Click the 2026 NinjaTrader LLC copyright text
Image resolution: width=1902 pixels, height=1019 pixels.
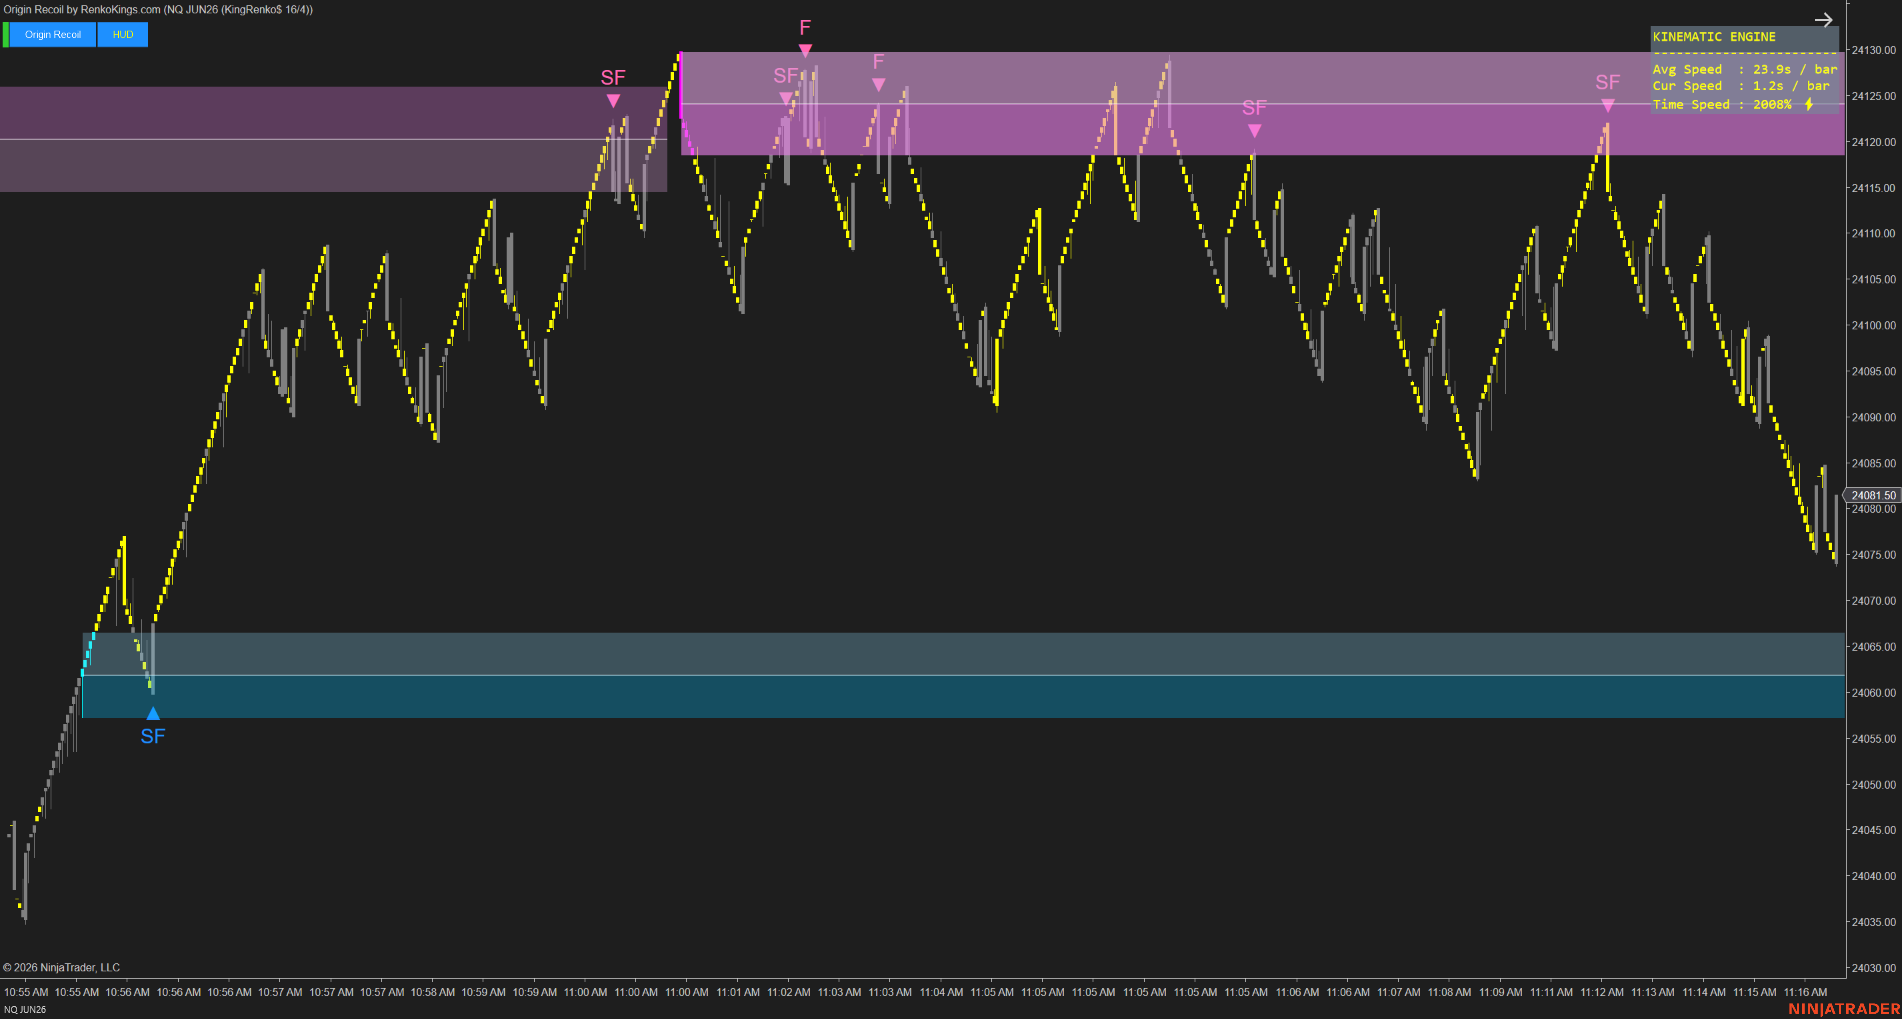click(x=62, y=967)
